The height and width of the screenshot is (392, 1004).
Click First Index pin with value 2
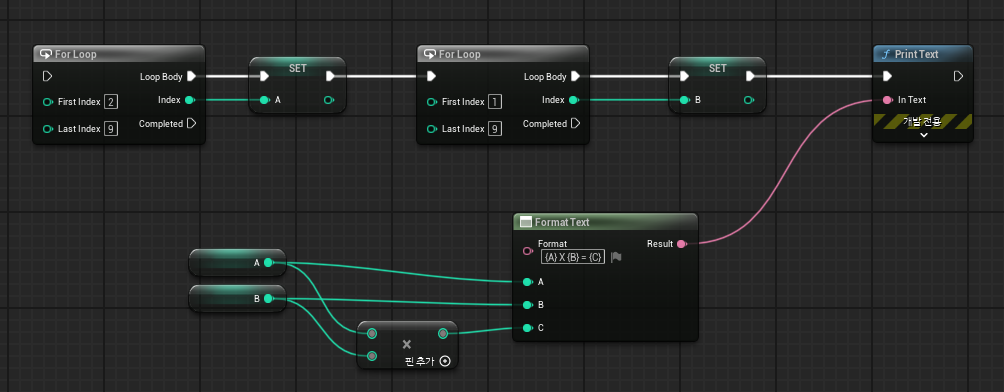pyautogui.click(x=47, y=102)
